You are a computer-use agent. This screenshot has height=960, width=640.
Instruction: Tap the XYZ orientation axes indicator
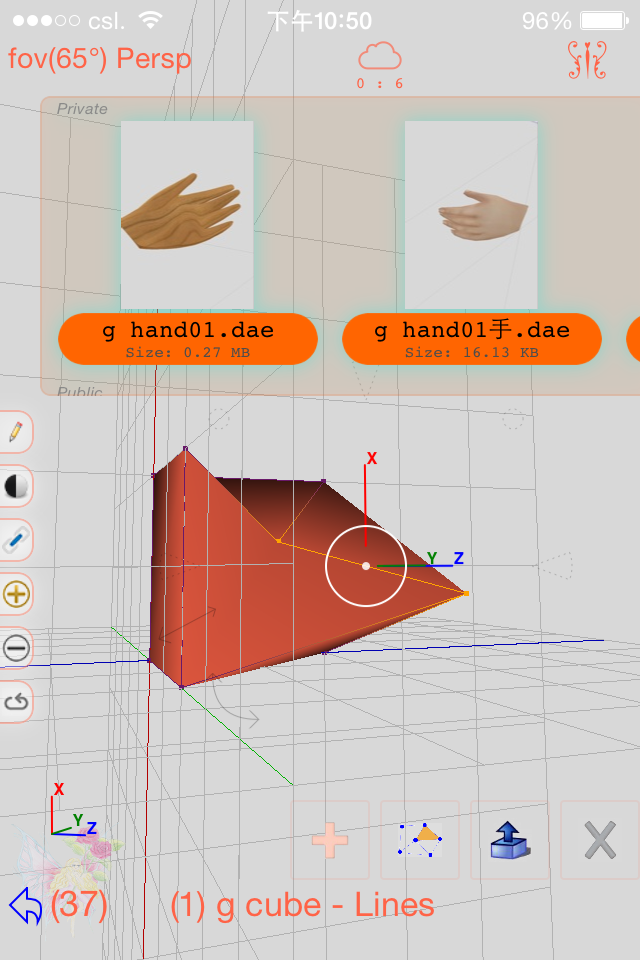coord(73,809)
